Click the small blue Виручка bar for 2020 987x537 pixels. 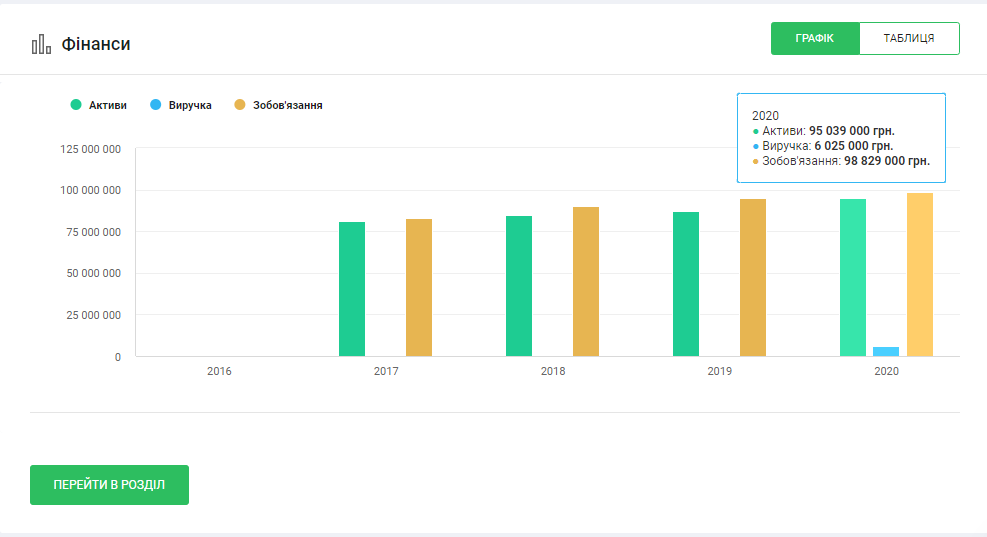click(x=886, y=351)
